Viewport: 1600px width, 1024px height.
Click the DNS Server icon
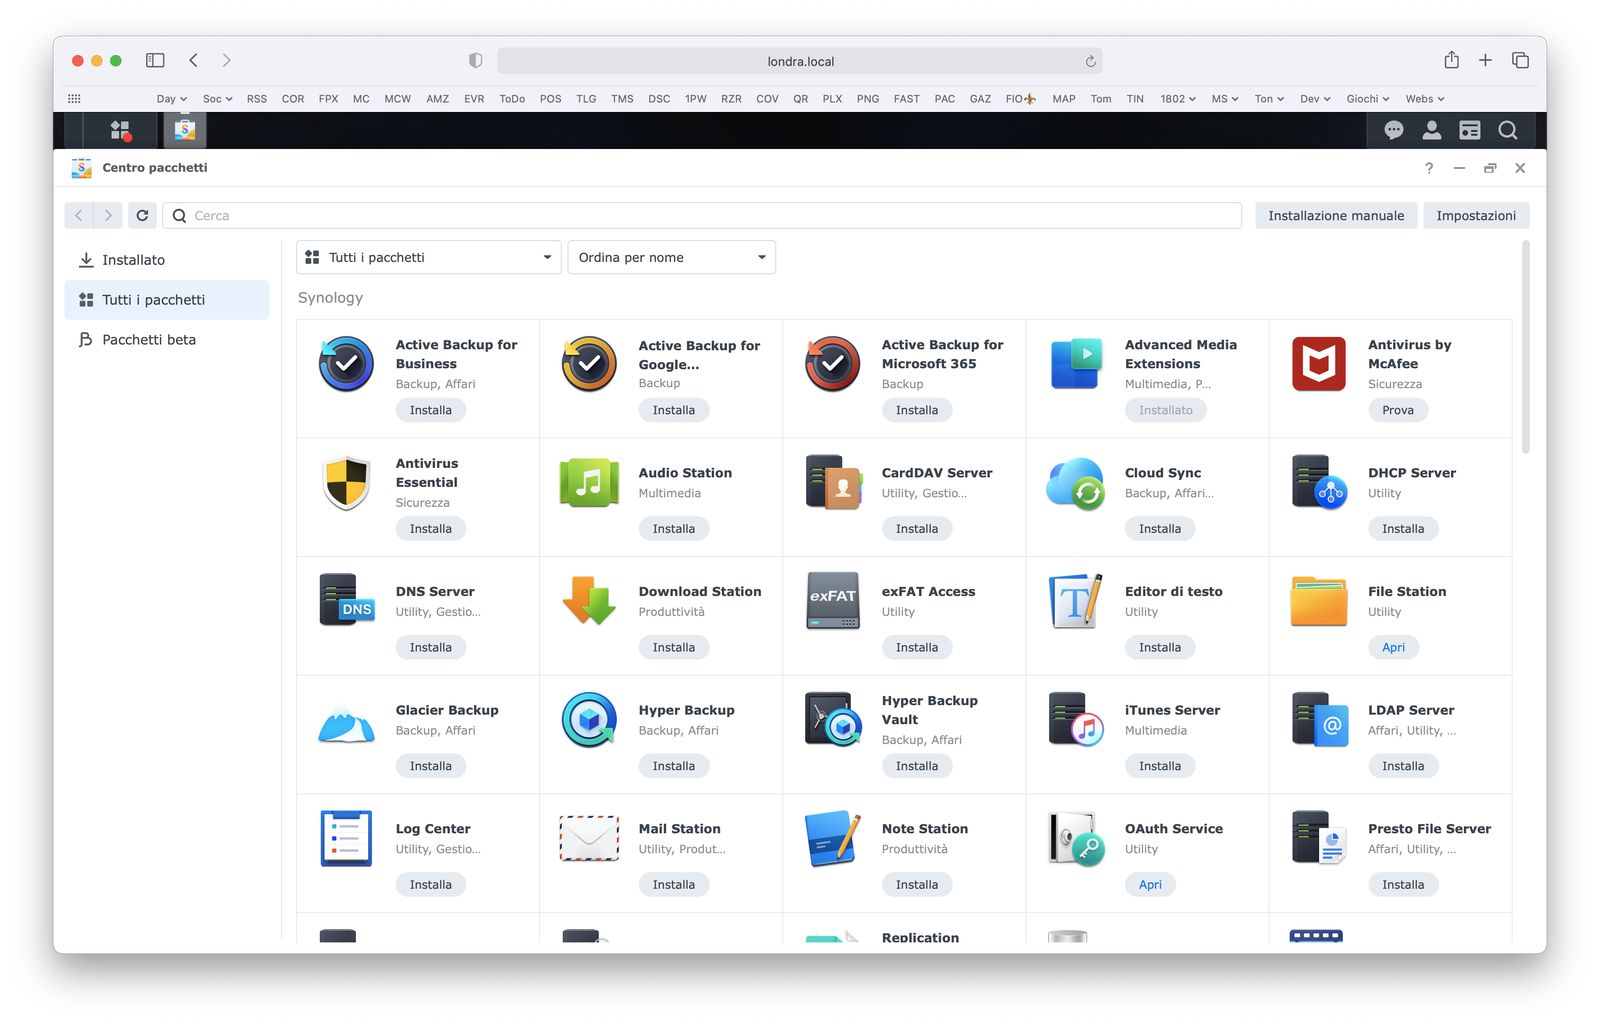[x=346, y=601]
